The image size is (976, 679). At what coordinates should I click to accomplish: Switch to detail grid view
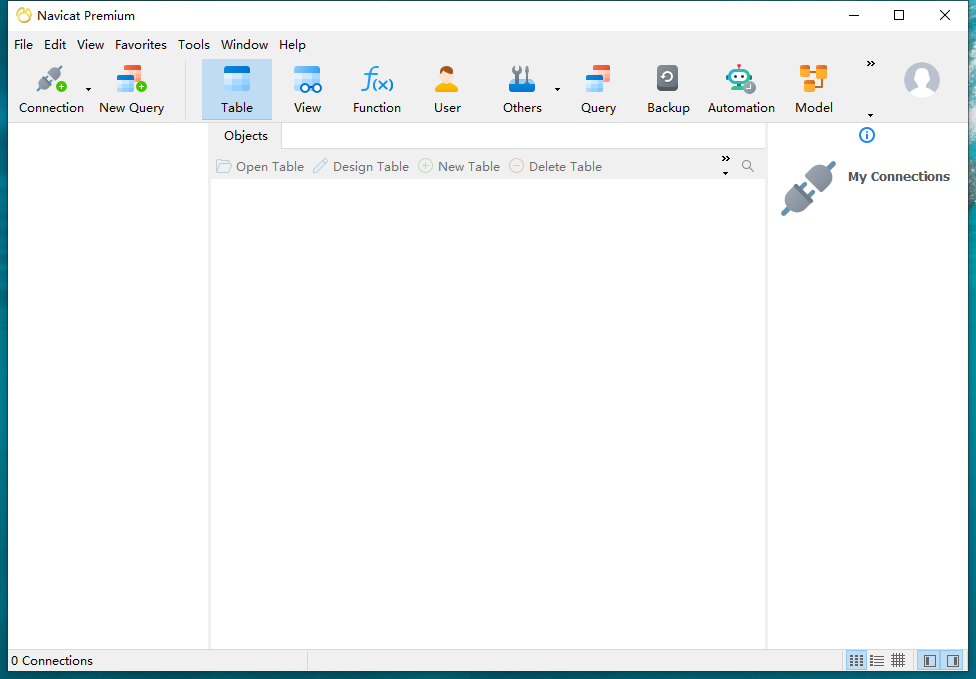[x=898, y=660]
